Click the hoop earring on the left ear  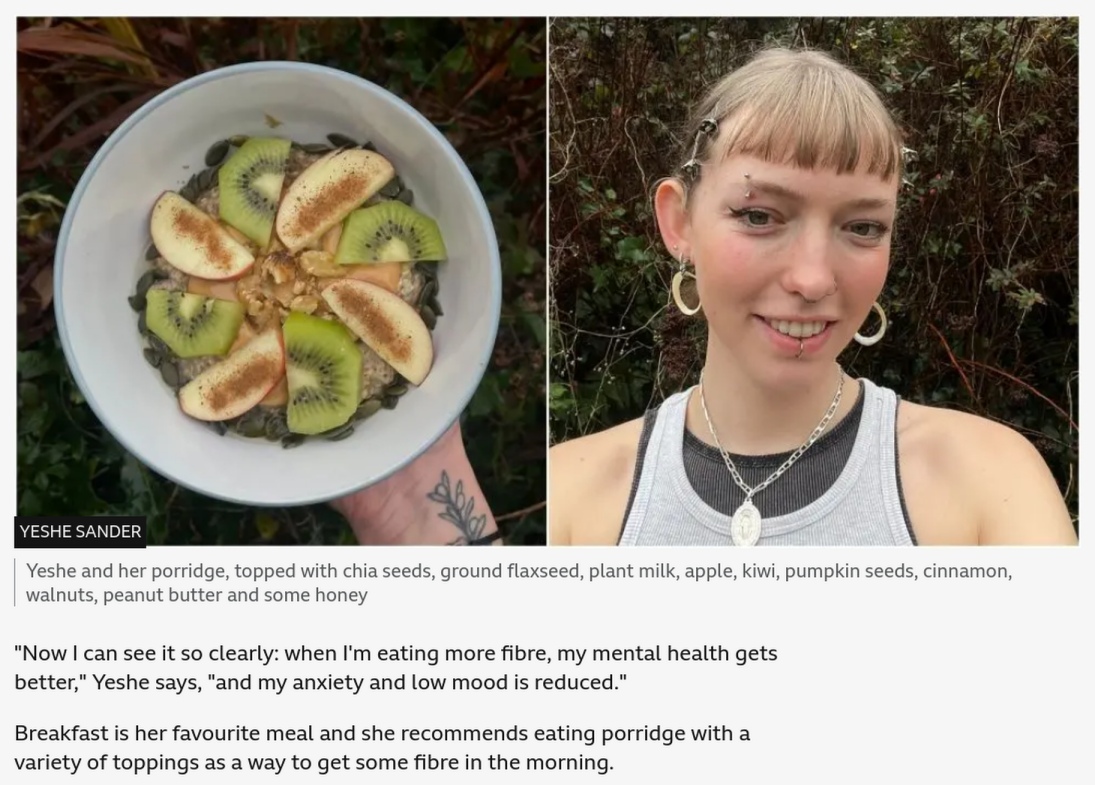(685, 292)
